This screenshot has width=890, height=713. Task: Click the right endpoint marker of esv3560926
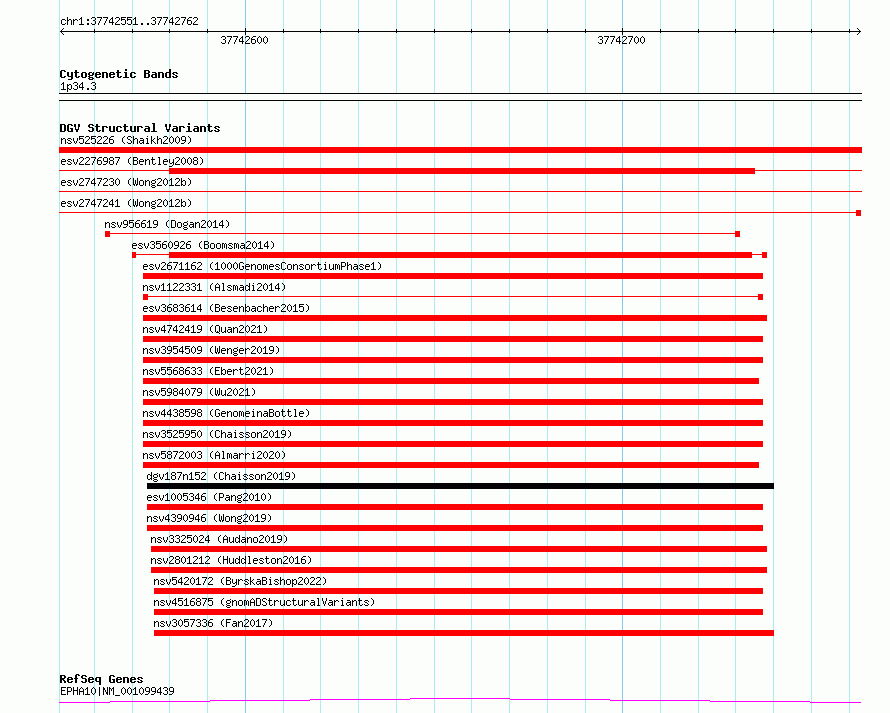point(765,255)
